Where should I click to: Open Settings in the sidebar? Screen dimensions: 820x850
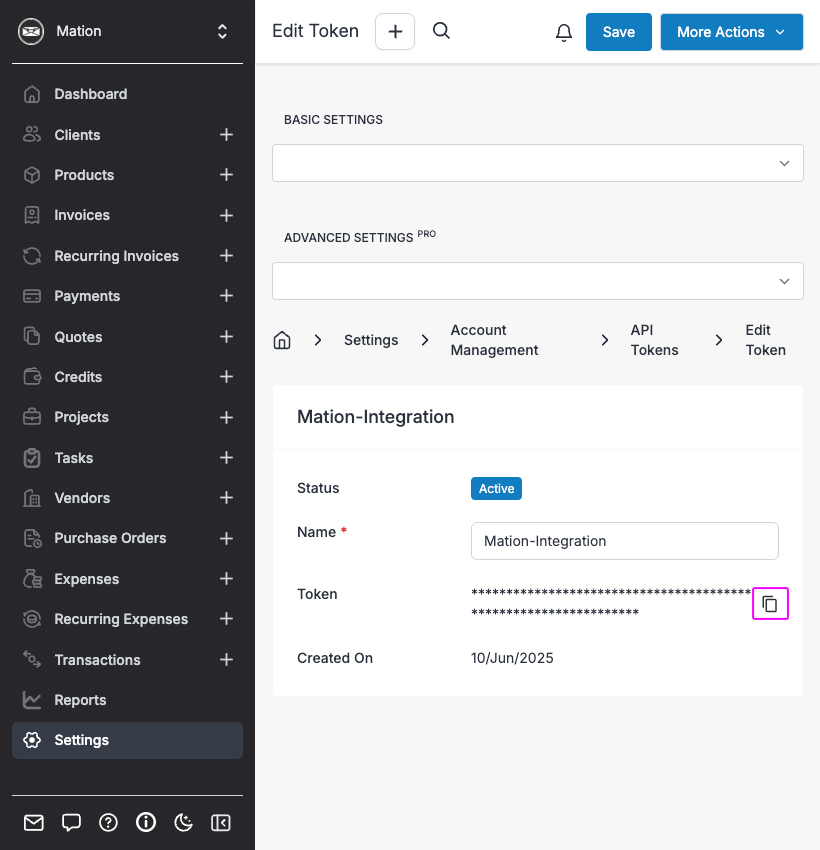click(x=127, y=740)
